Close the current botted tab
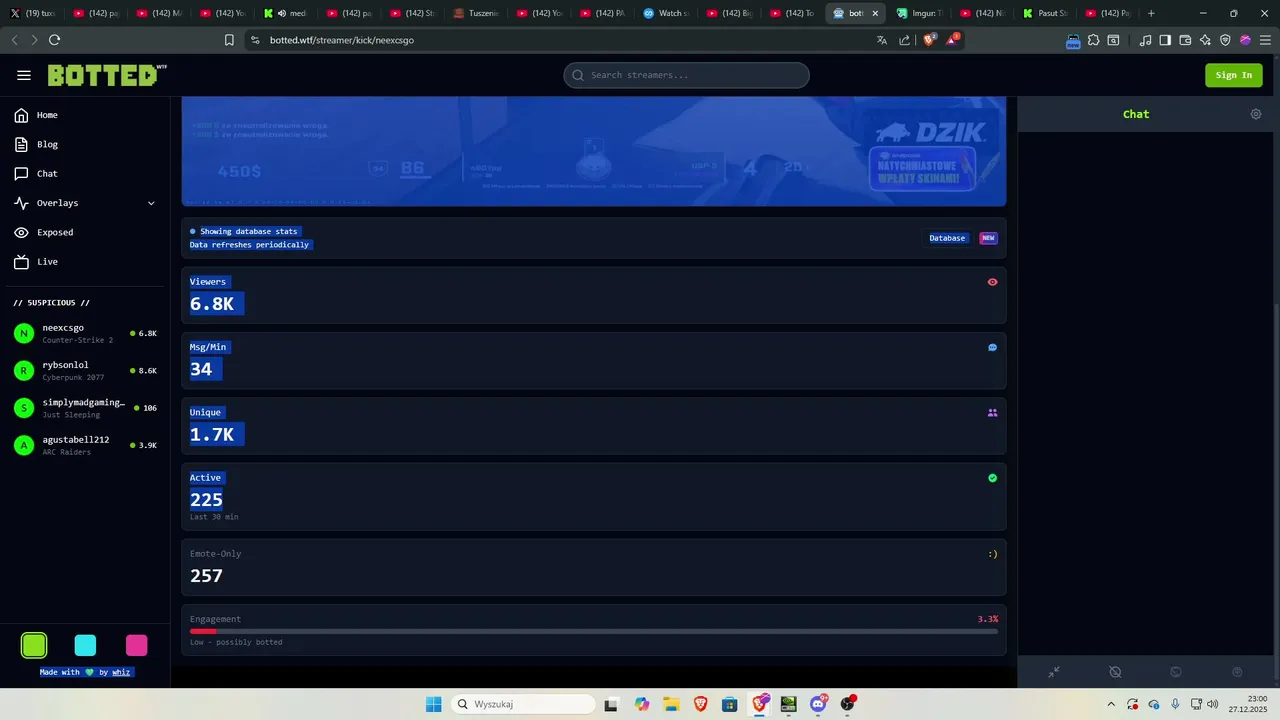This screenshot has height=720, width=1280. 875,13
